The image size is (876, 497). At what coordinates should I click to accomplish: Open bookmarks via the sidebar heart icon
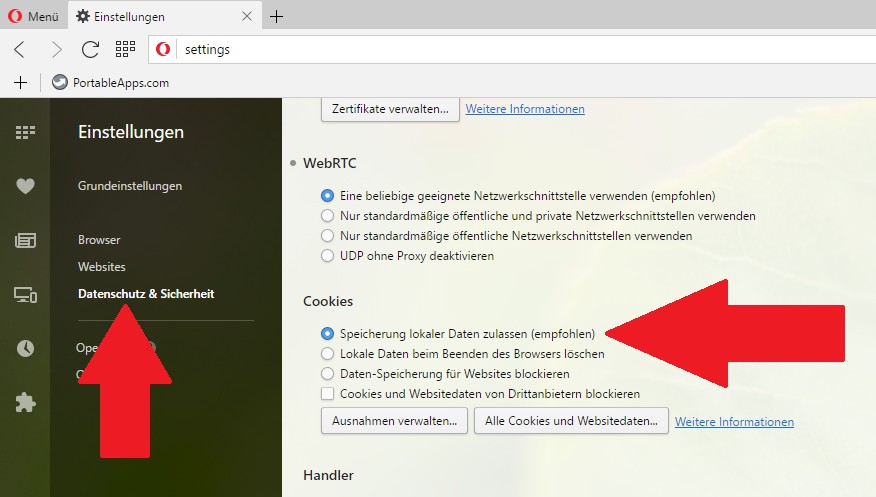tap(25, 186)
